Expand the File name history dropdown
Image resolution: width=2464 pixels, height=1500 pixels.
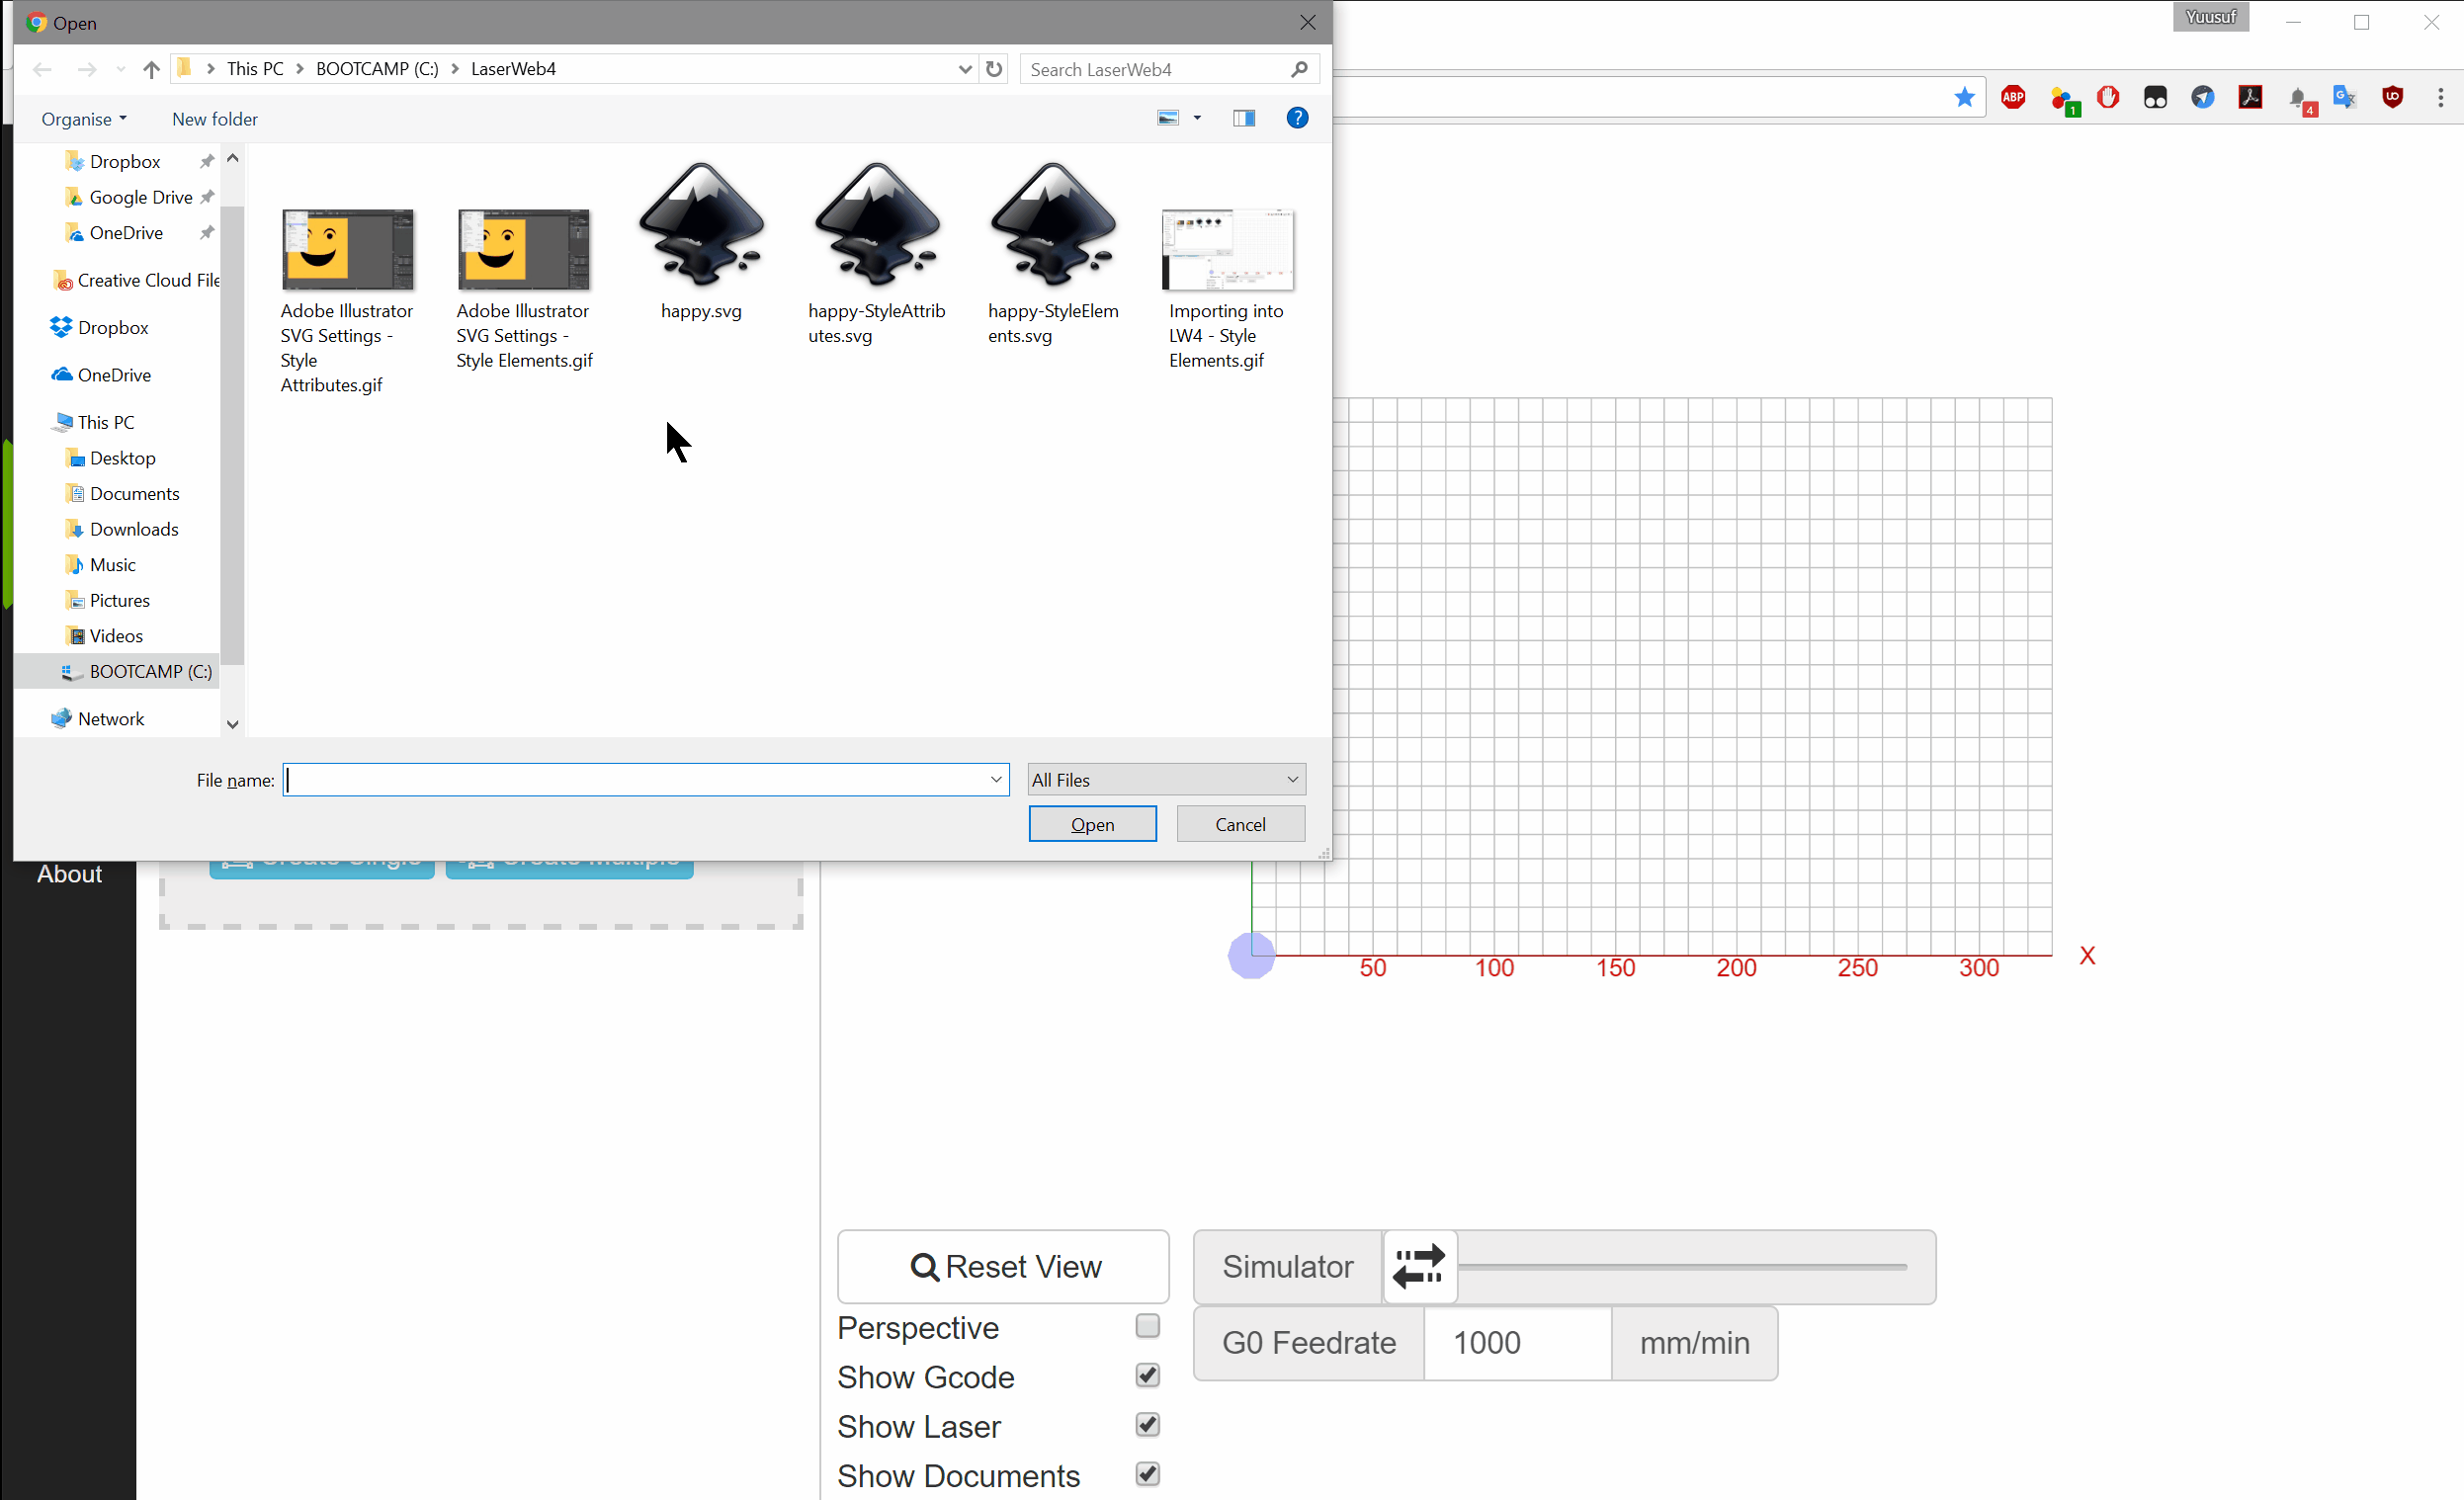tap(996, 780)
